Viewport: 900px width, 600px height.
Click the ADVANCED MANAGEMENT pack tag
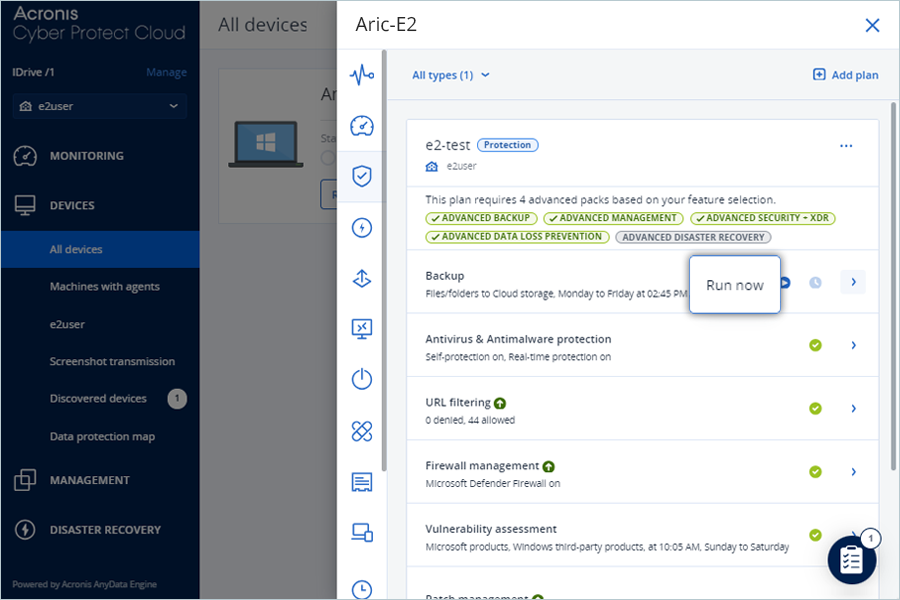tap(613, 218)
